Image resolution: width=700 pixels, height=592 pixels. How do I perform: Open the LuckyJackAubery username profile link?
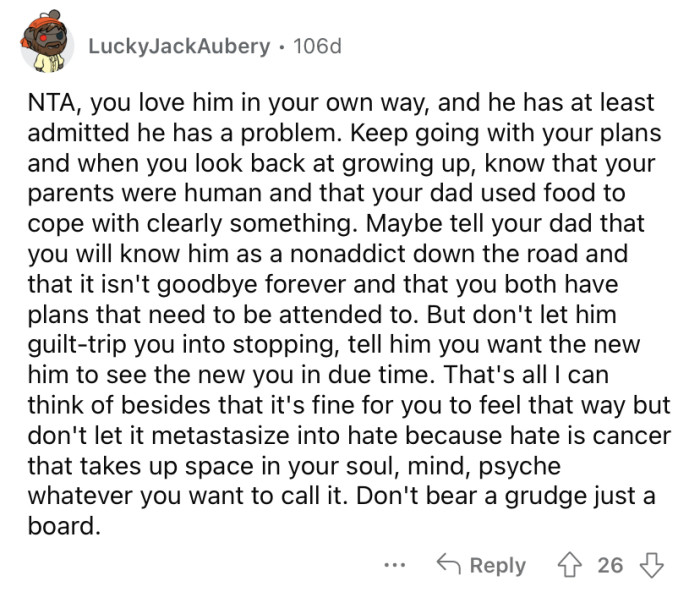[x=179, y=46]
